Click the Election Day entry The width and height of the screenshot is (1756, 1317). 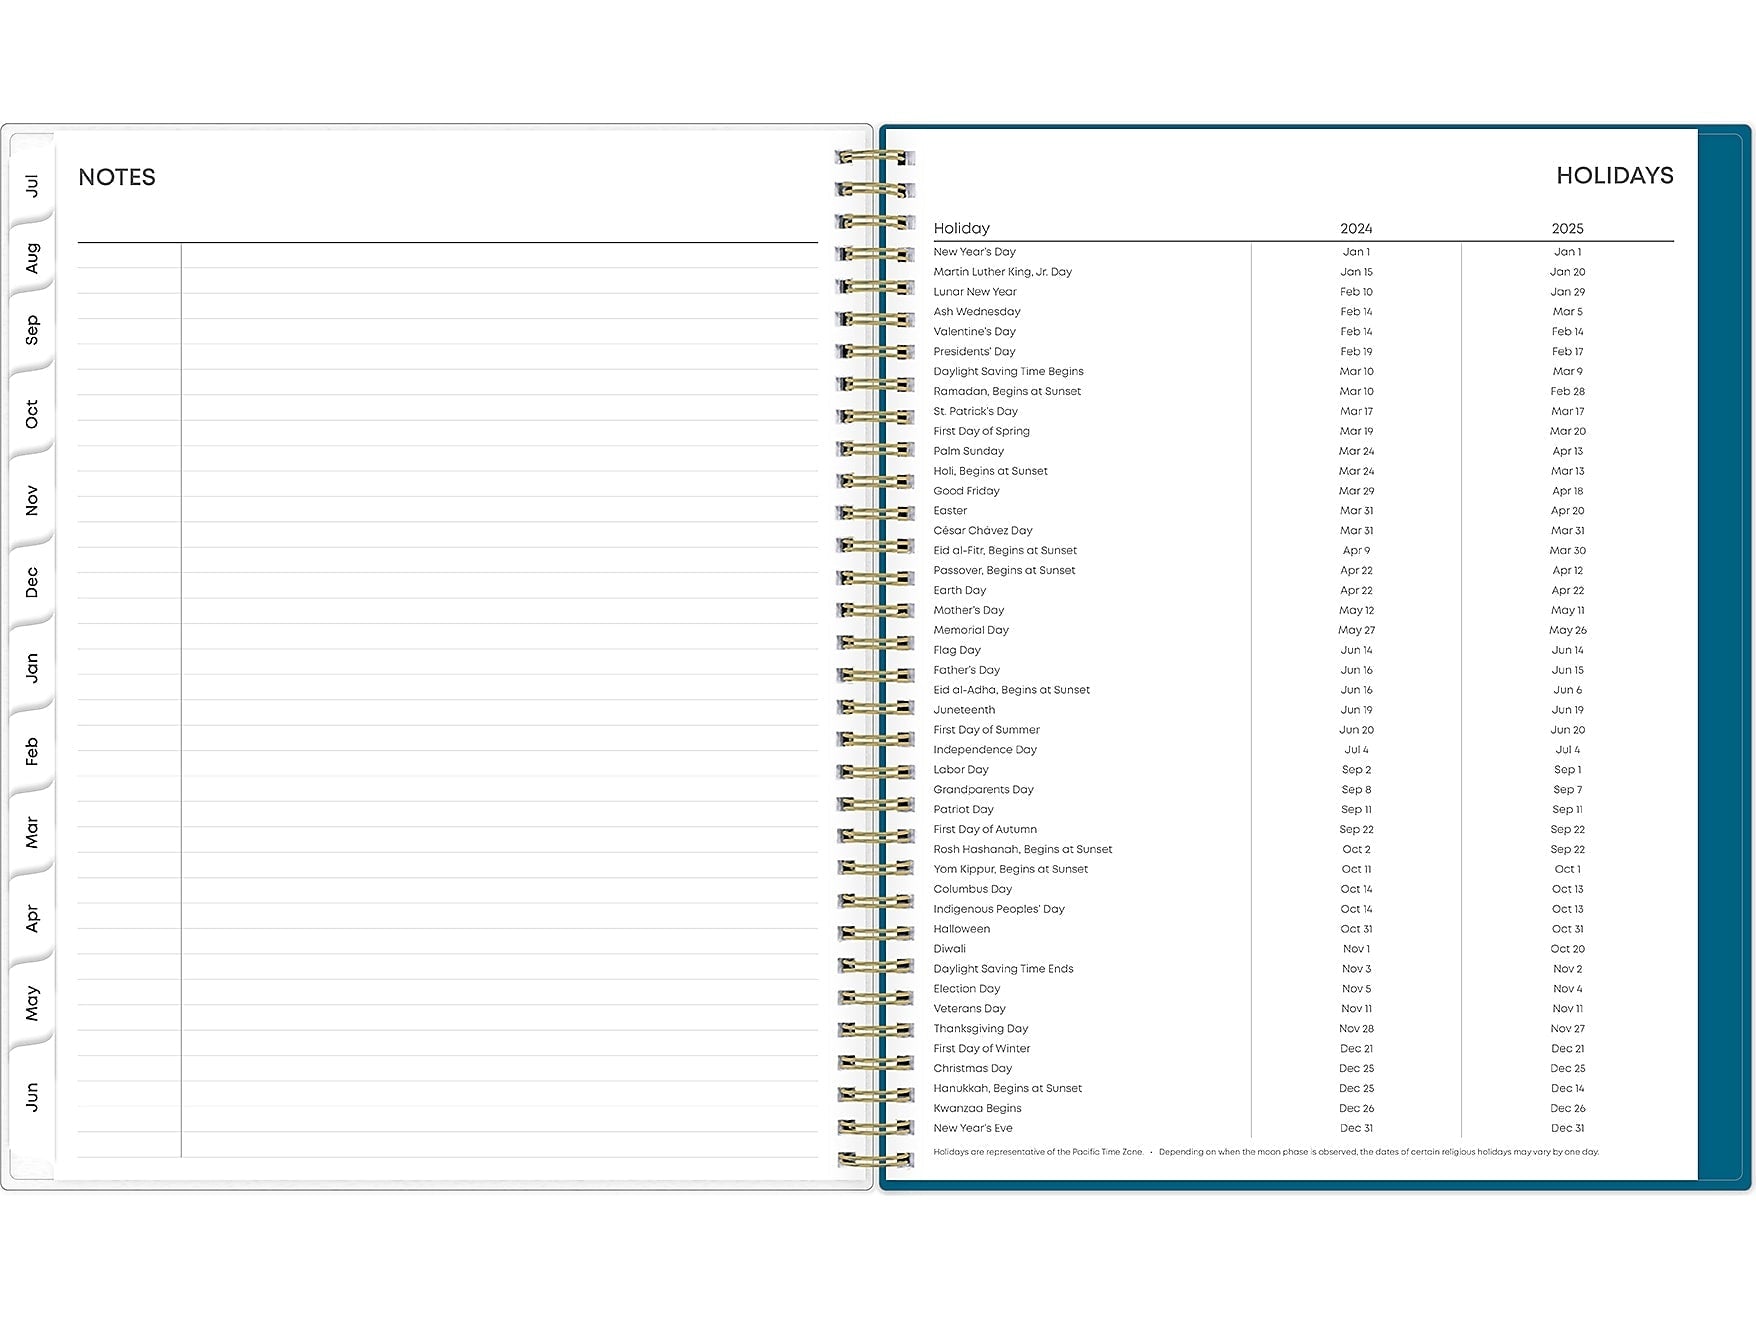coord(966,989)
